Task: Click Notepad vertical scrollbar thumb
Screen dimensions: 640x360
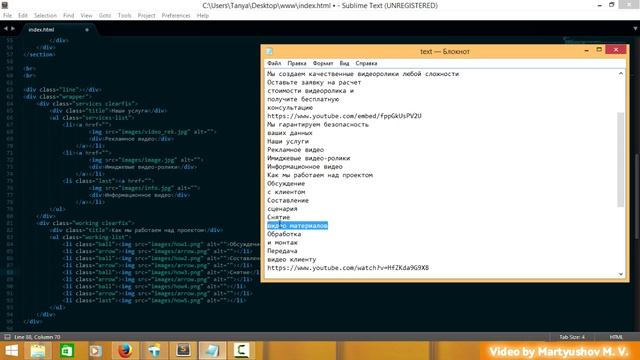Action: [x=621, y=159]
